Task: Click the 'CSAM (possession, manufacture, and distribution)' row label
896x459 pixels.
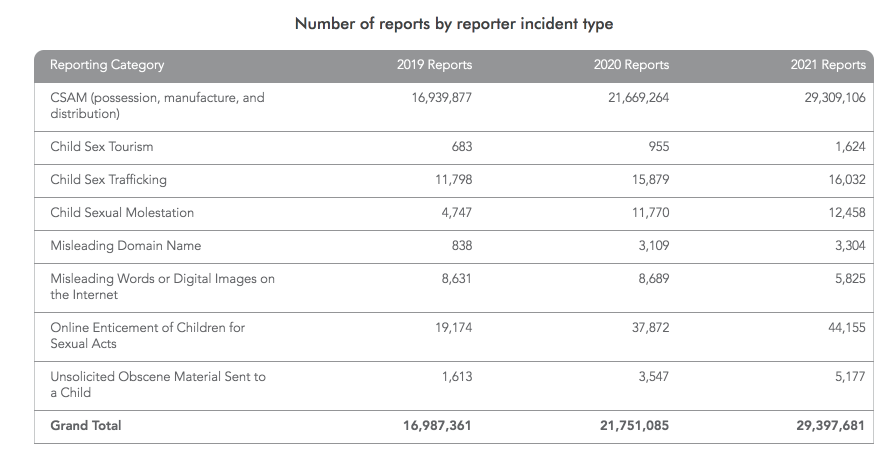Action: click(157, 106)
